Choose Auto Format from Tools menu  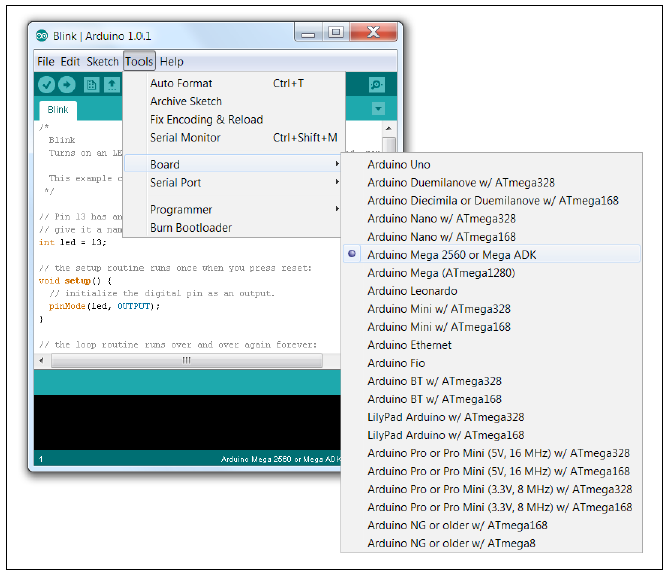pos(234,83)
